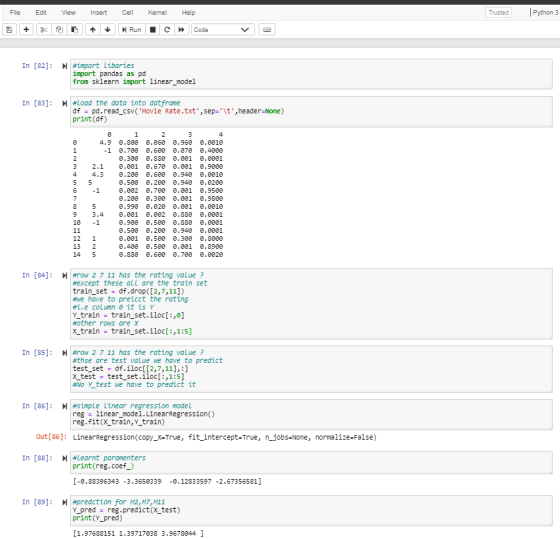Run cell In [84] with its run icon
Screen dimensions: 560x539
coord(65,275)
